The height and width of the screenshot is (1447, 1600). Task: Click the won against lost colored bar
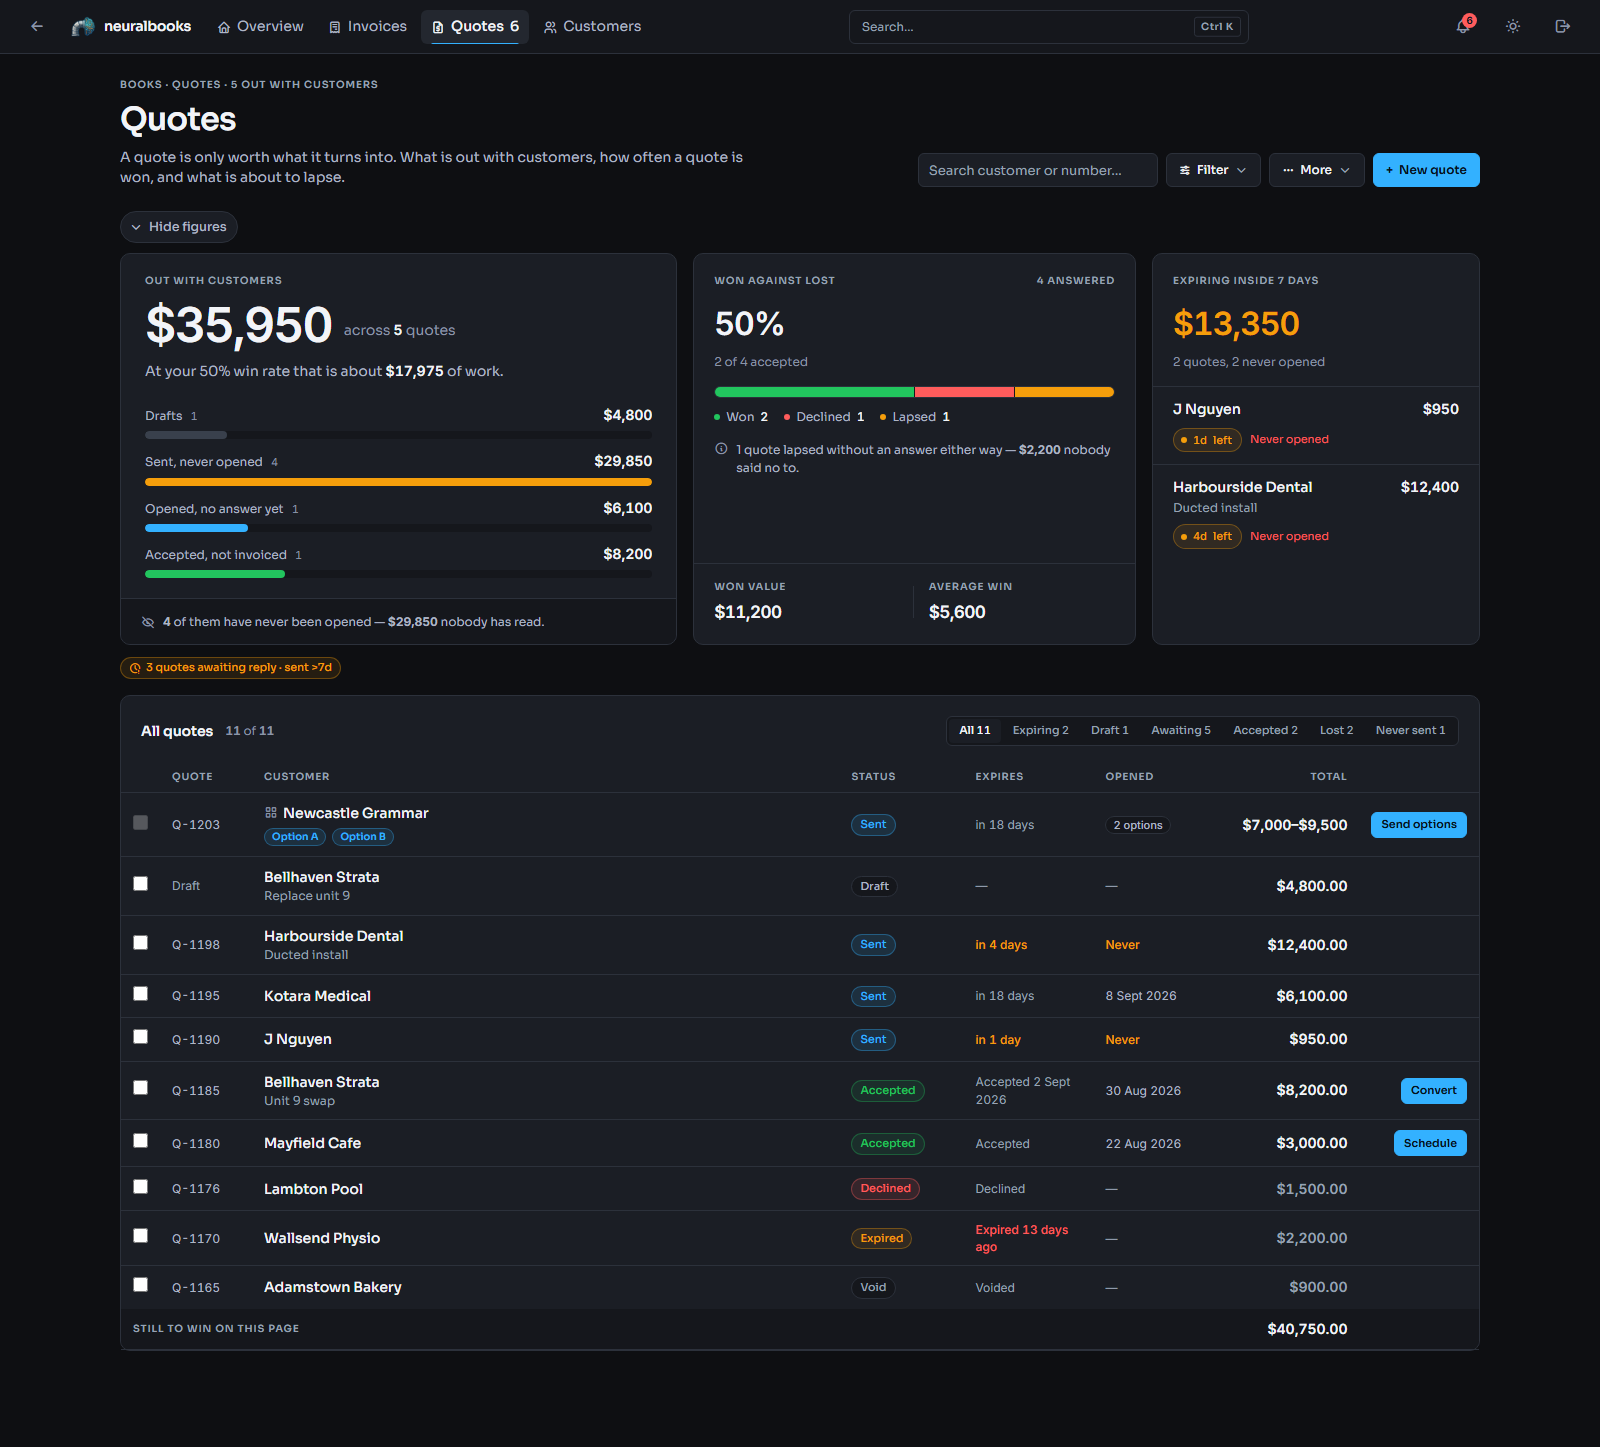914,392
